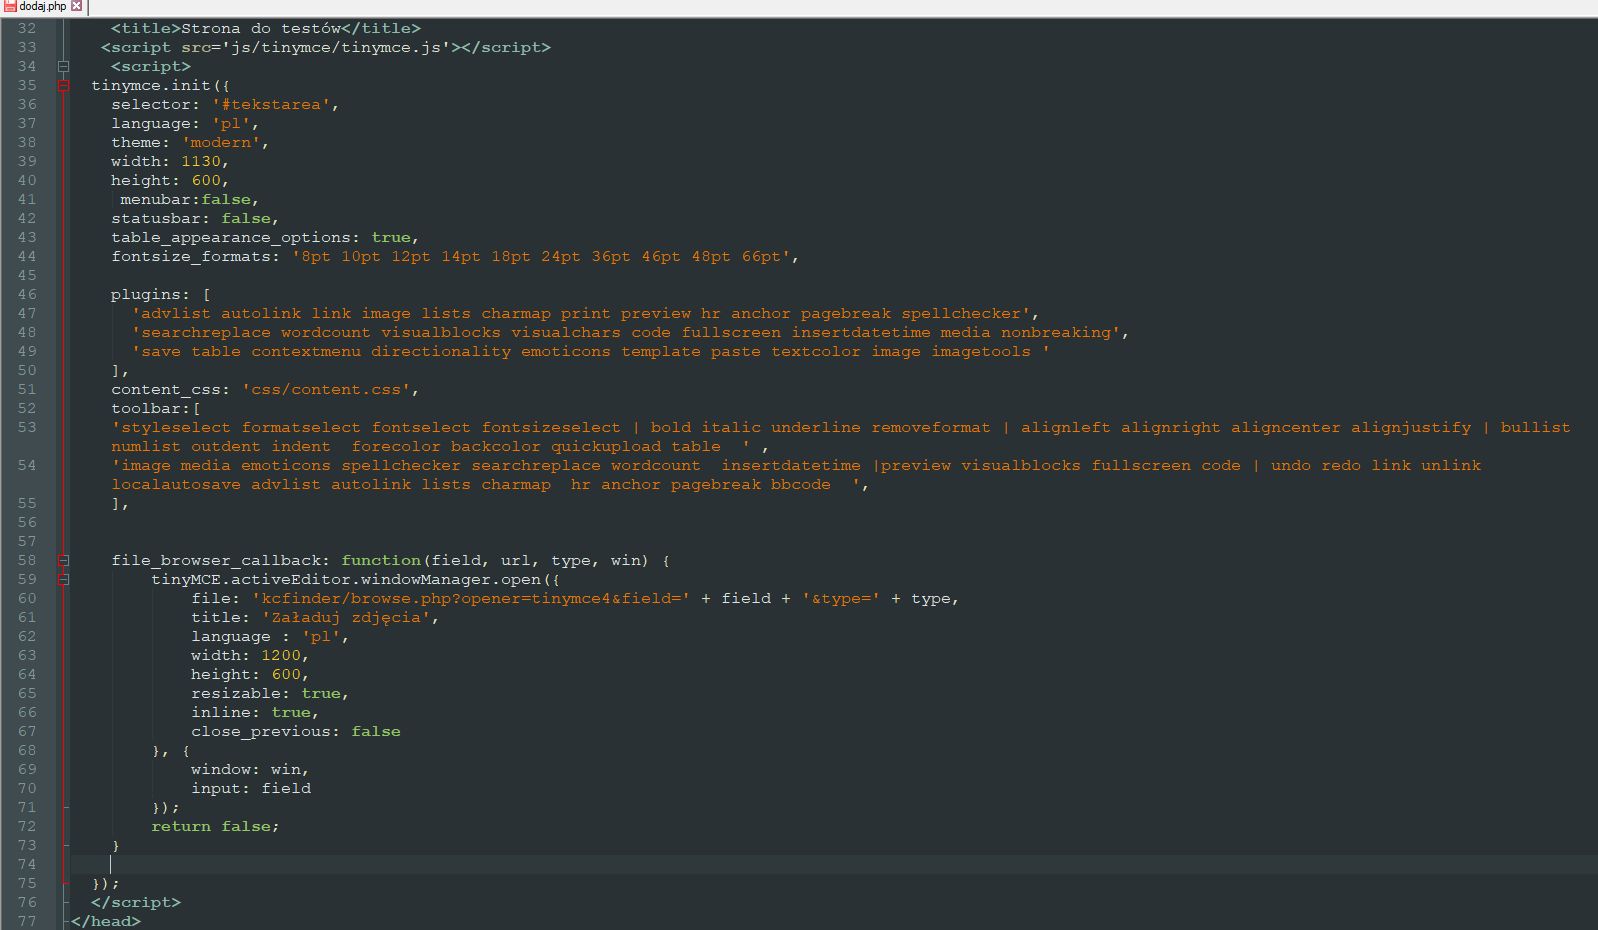
Task: Click '66pt' in the font size list
Action: point(761,257)
